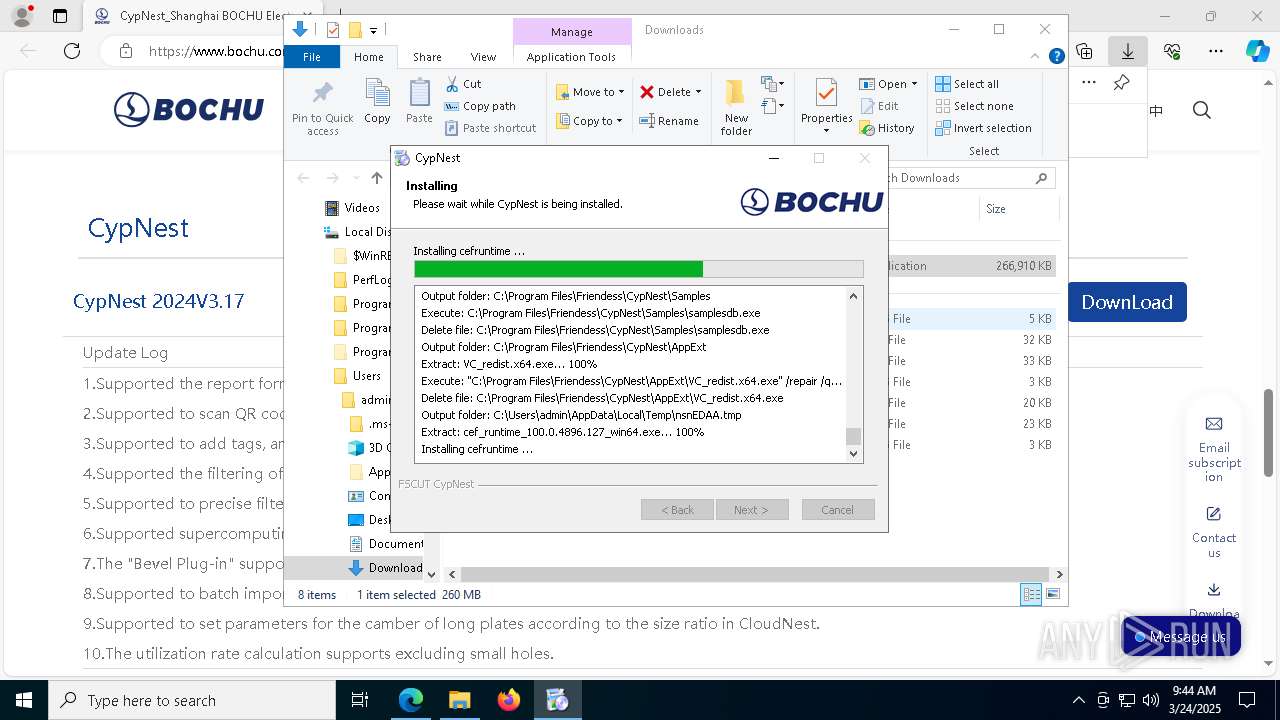Click Explorer horizontal scrollbar right arrow
This screenshot has height=720, width=1280.
pos(1059,574)
